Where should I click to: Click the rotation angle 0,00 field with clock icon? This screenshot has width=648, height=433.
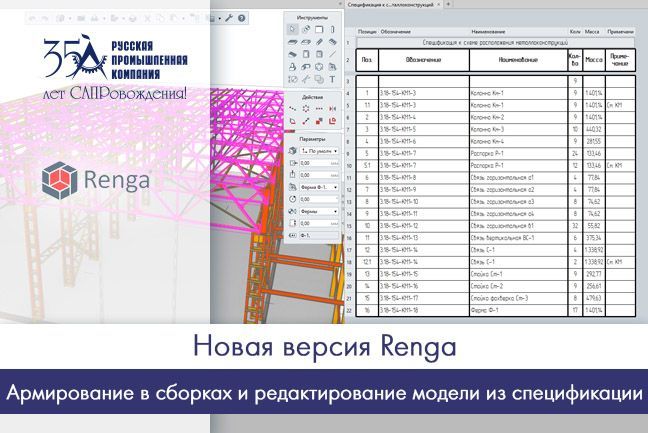[319, 199]
